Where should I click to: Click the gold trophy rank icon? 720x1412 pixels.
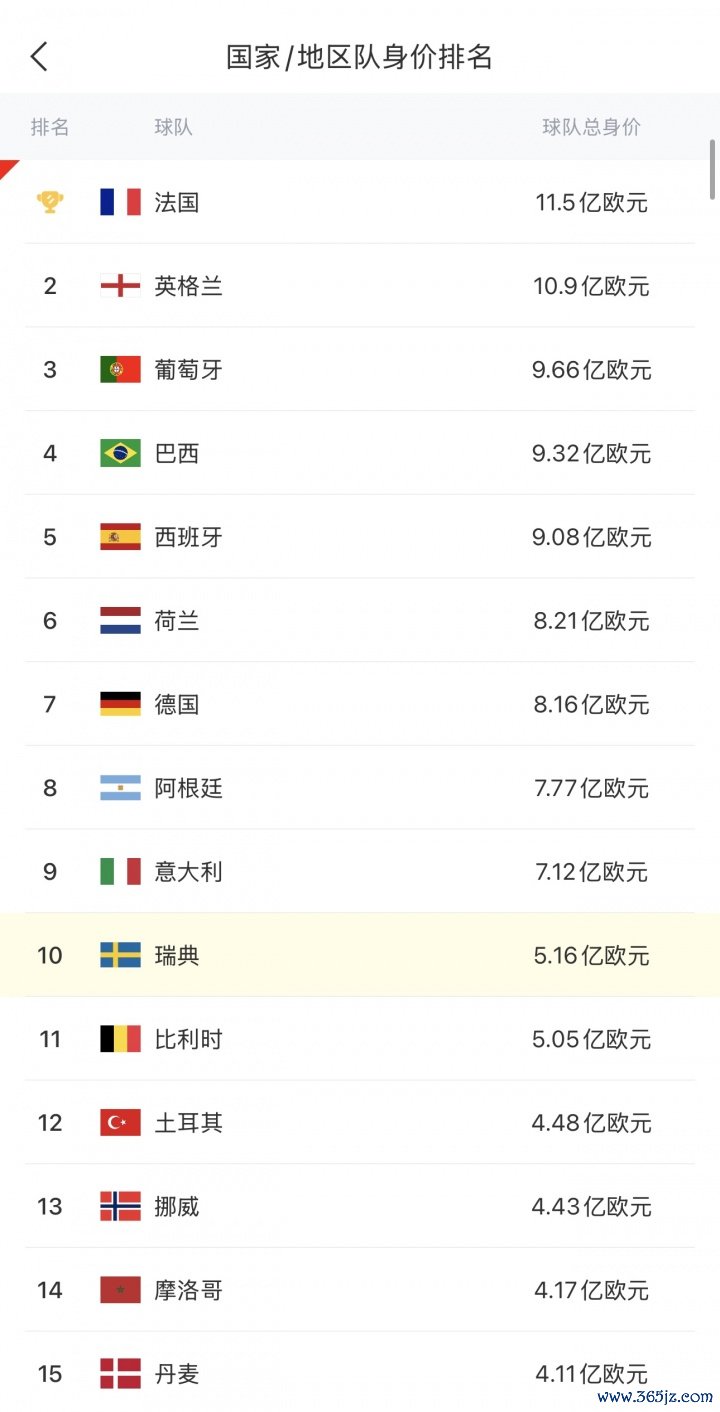point(50,202)
